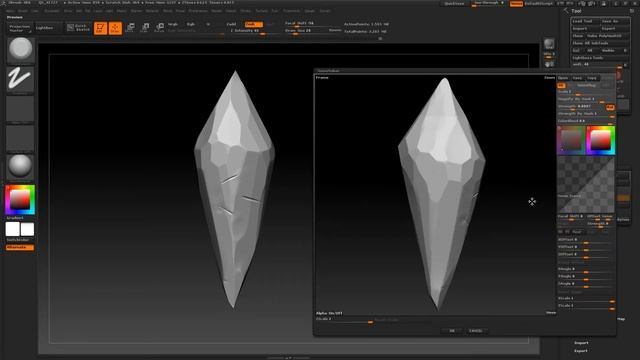Screen dimensions: 640x360
Task: Adjust the XScale slider
Action: pos(586,299)
